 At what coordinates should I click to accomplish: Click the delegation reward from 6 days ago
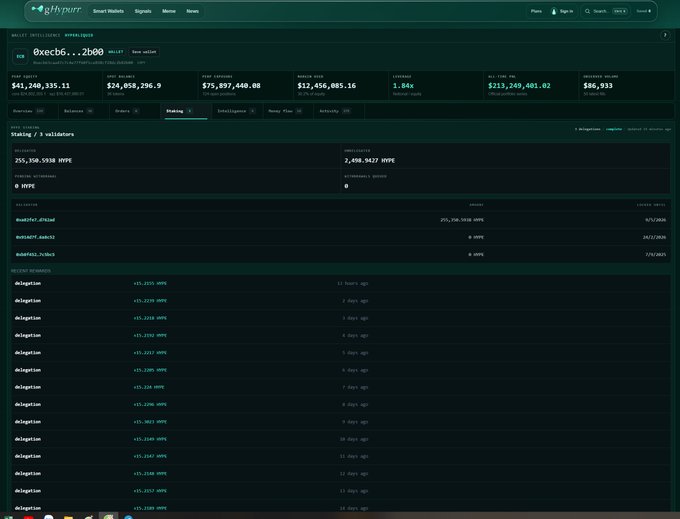(340, 370)
